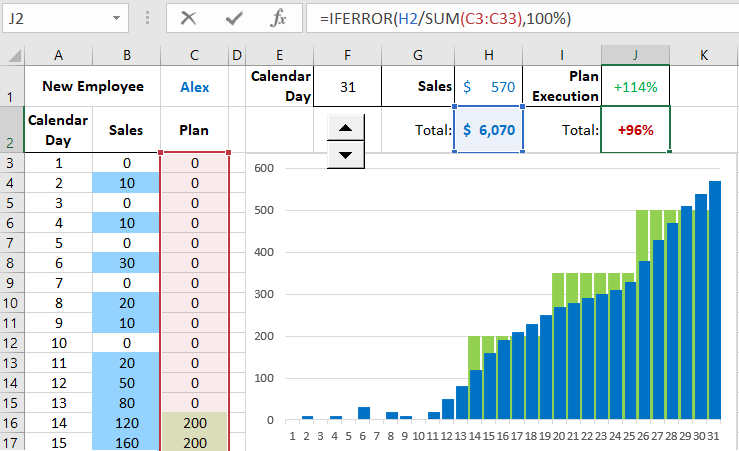The width and height of the screenshot is (739, 451).
Task: Select the Alex employee name cell
Action: coord(194,87)
